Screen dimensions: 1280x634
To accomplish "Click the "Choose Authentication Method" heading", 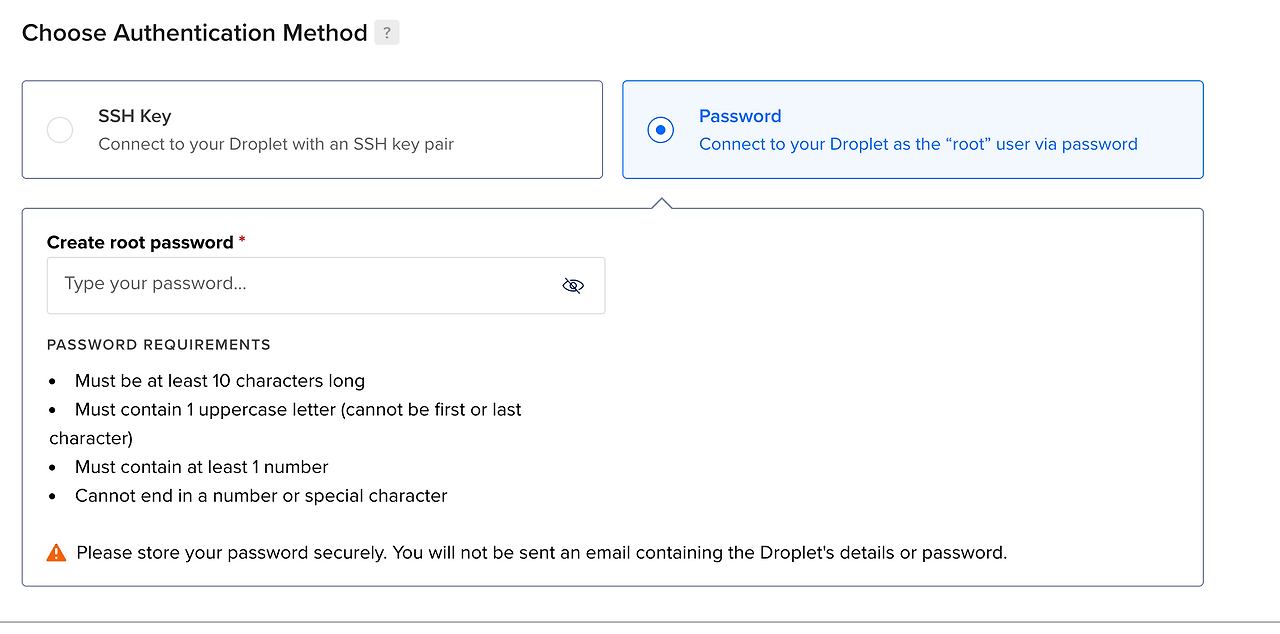I will [195, 33].
